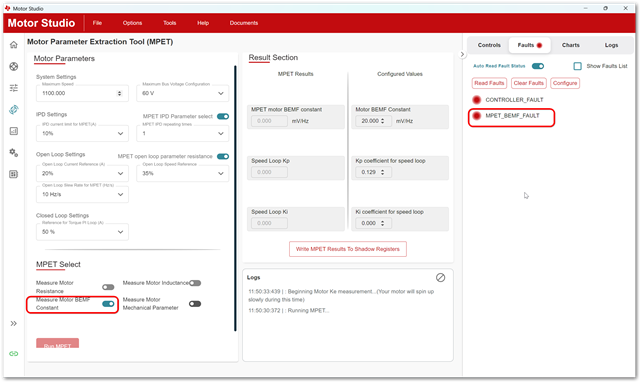Click the MPET_BEMF_FAULT label text

512,115
